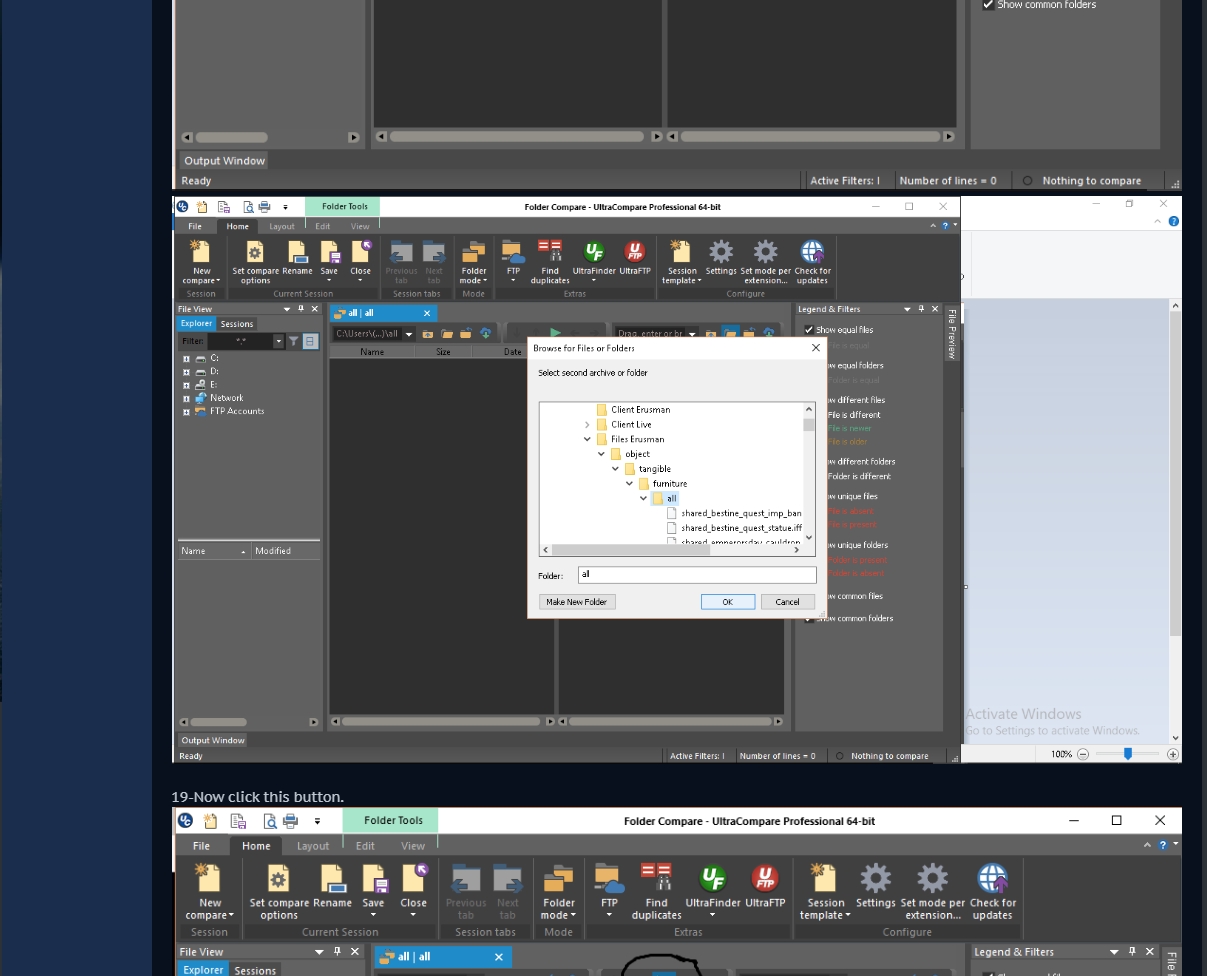The width and height of the screenshot is (1207, 976).
Task: Select the furniture folder in dialog tree
Action: coord(669,484)
